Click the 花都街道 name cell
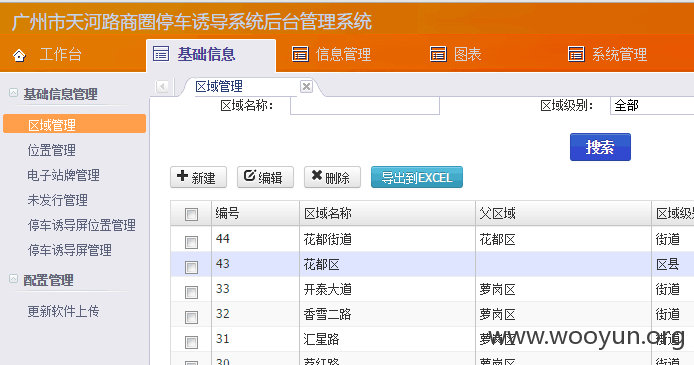694x365 pixels. tap(388, 239)
